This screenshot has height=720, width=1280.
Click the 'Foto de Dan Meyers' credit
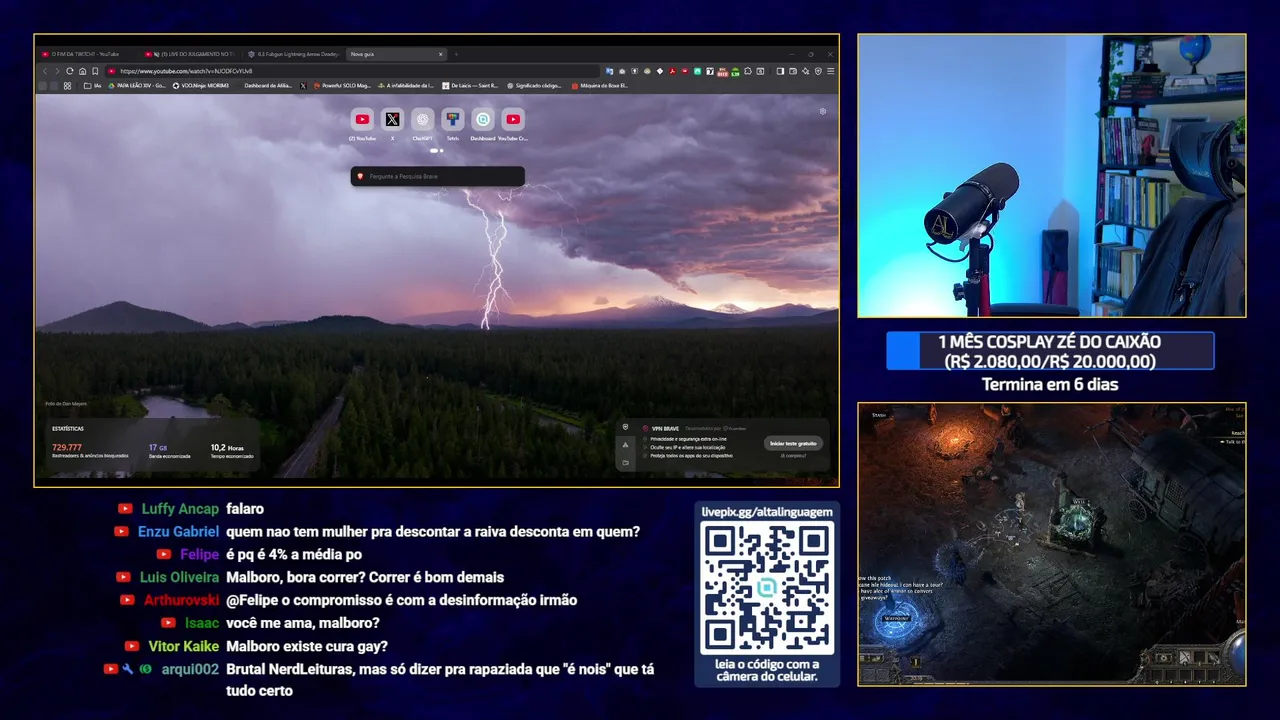click(66, 404)
